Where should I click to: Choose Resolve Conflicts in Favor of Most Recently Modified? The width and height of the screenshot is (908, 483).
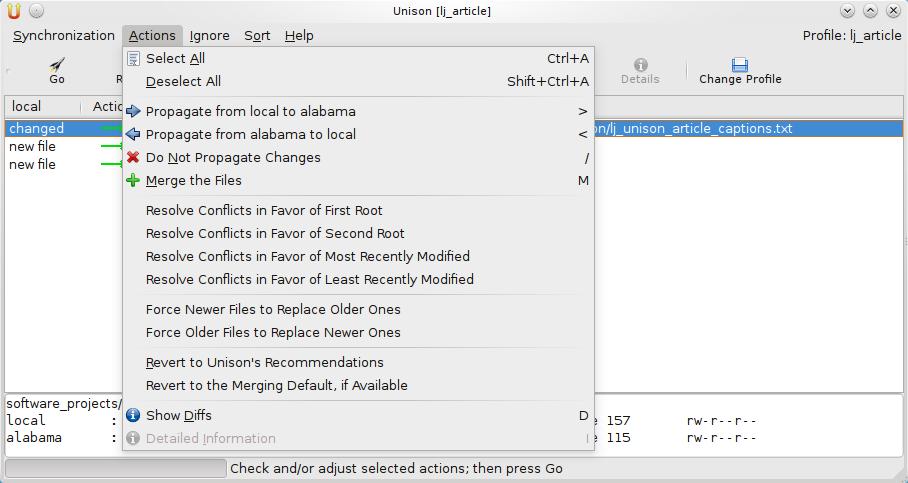click(308, 256)
